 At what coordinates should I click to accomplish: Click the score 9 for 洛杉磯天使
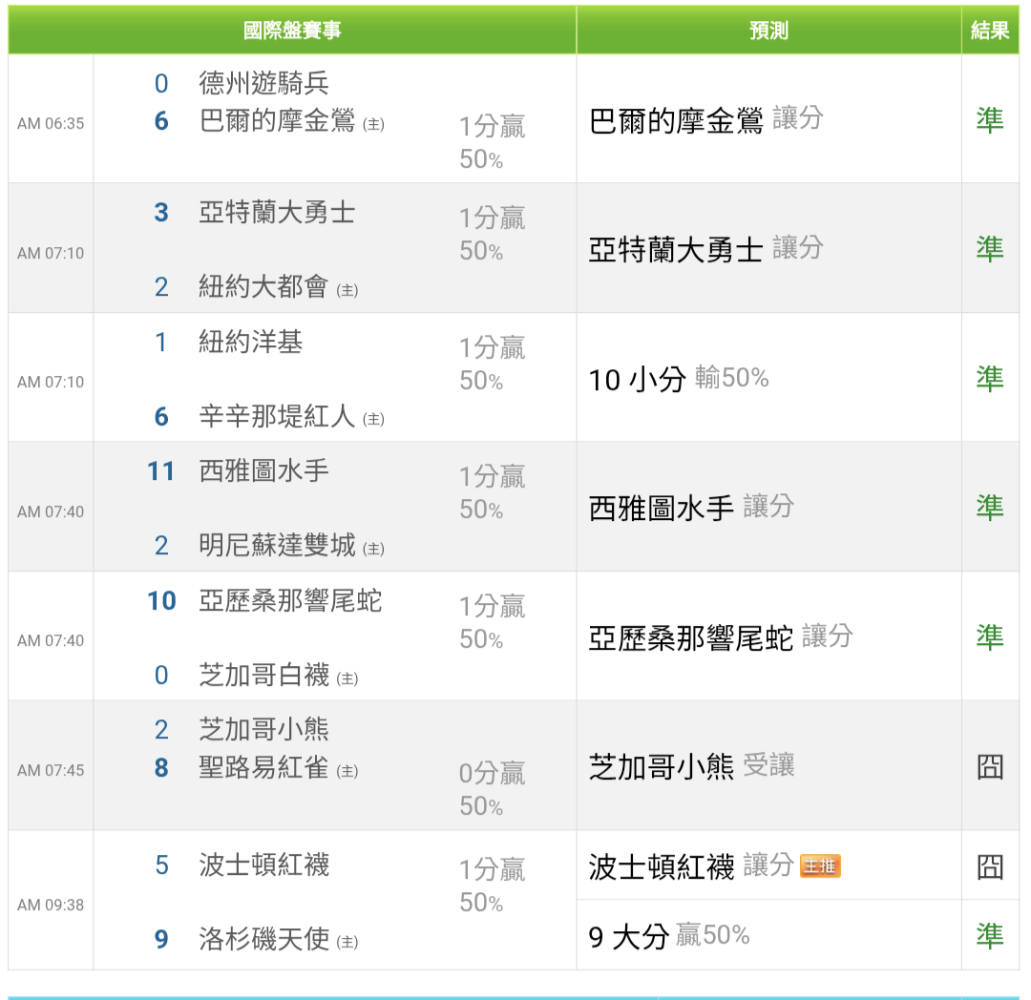tap(161, 940)
